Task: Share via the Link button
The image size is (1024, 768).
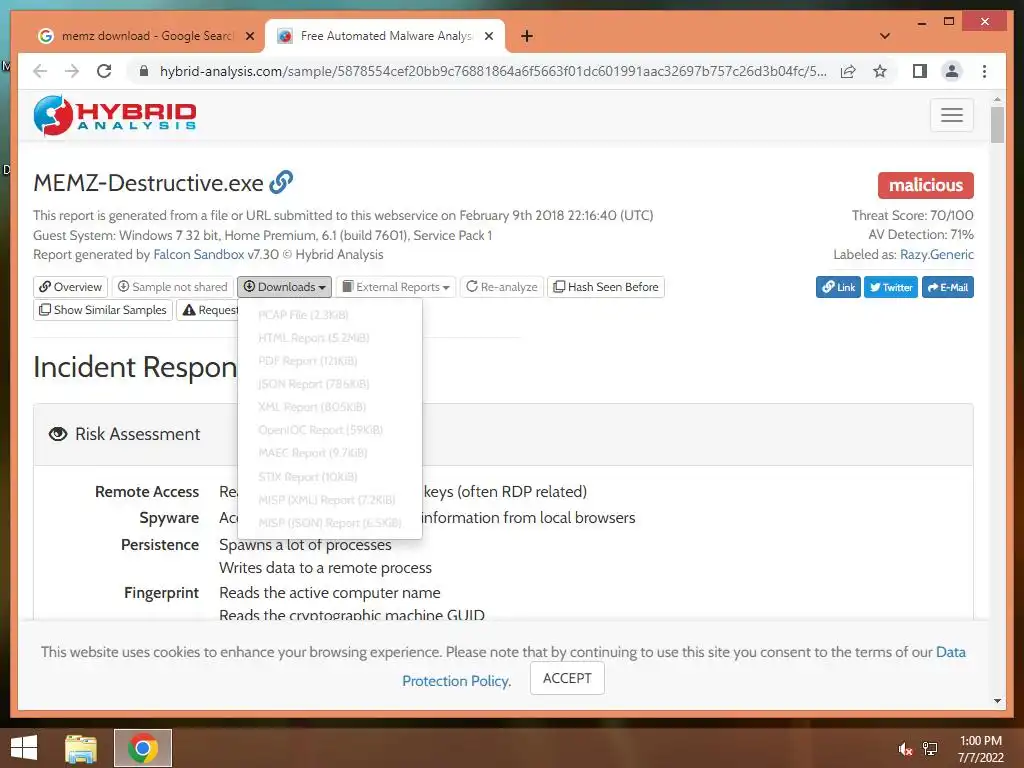Action: click(x=838, y=287)
